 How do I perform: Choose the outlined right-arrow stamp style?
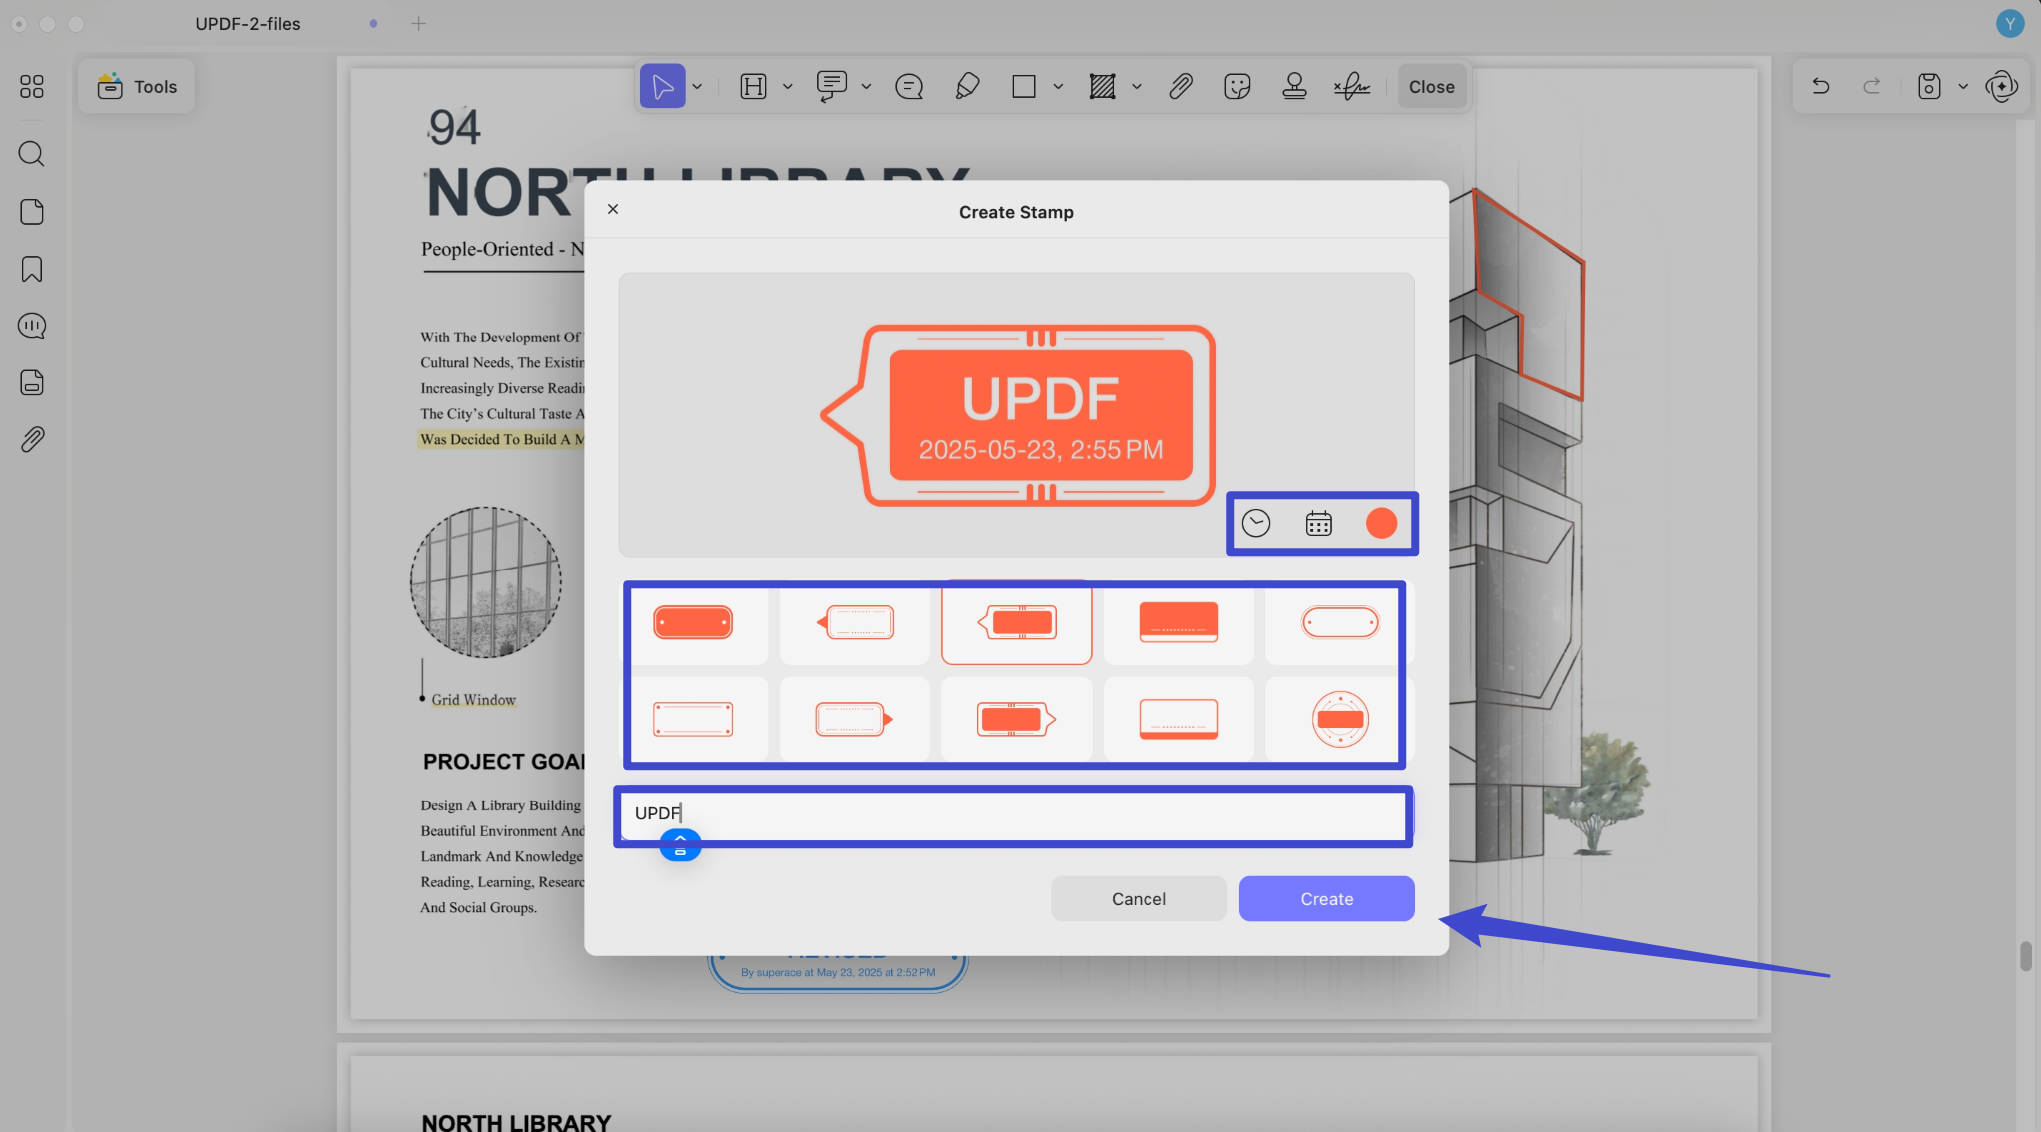[855, 719]
